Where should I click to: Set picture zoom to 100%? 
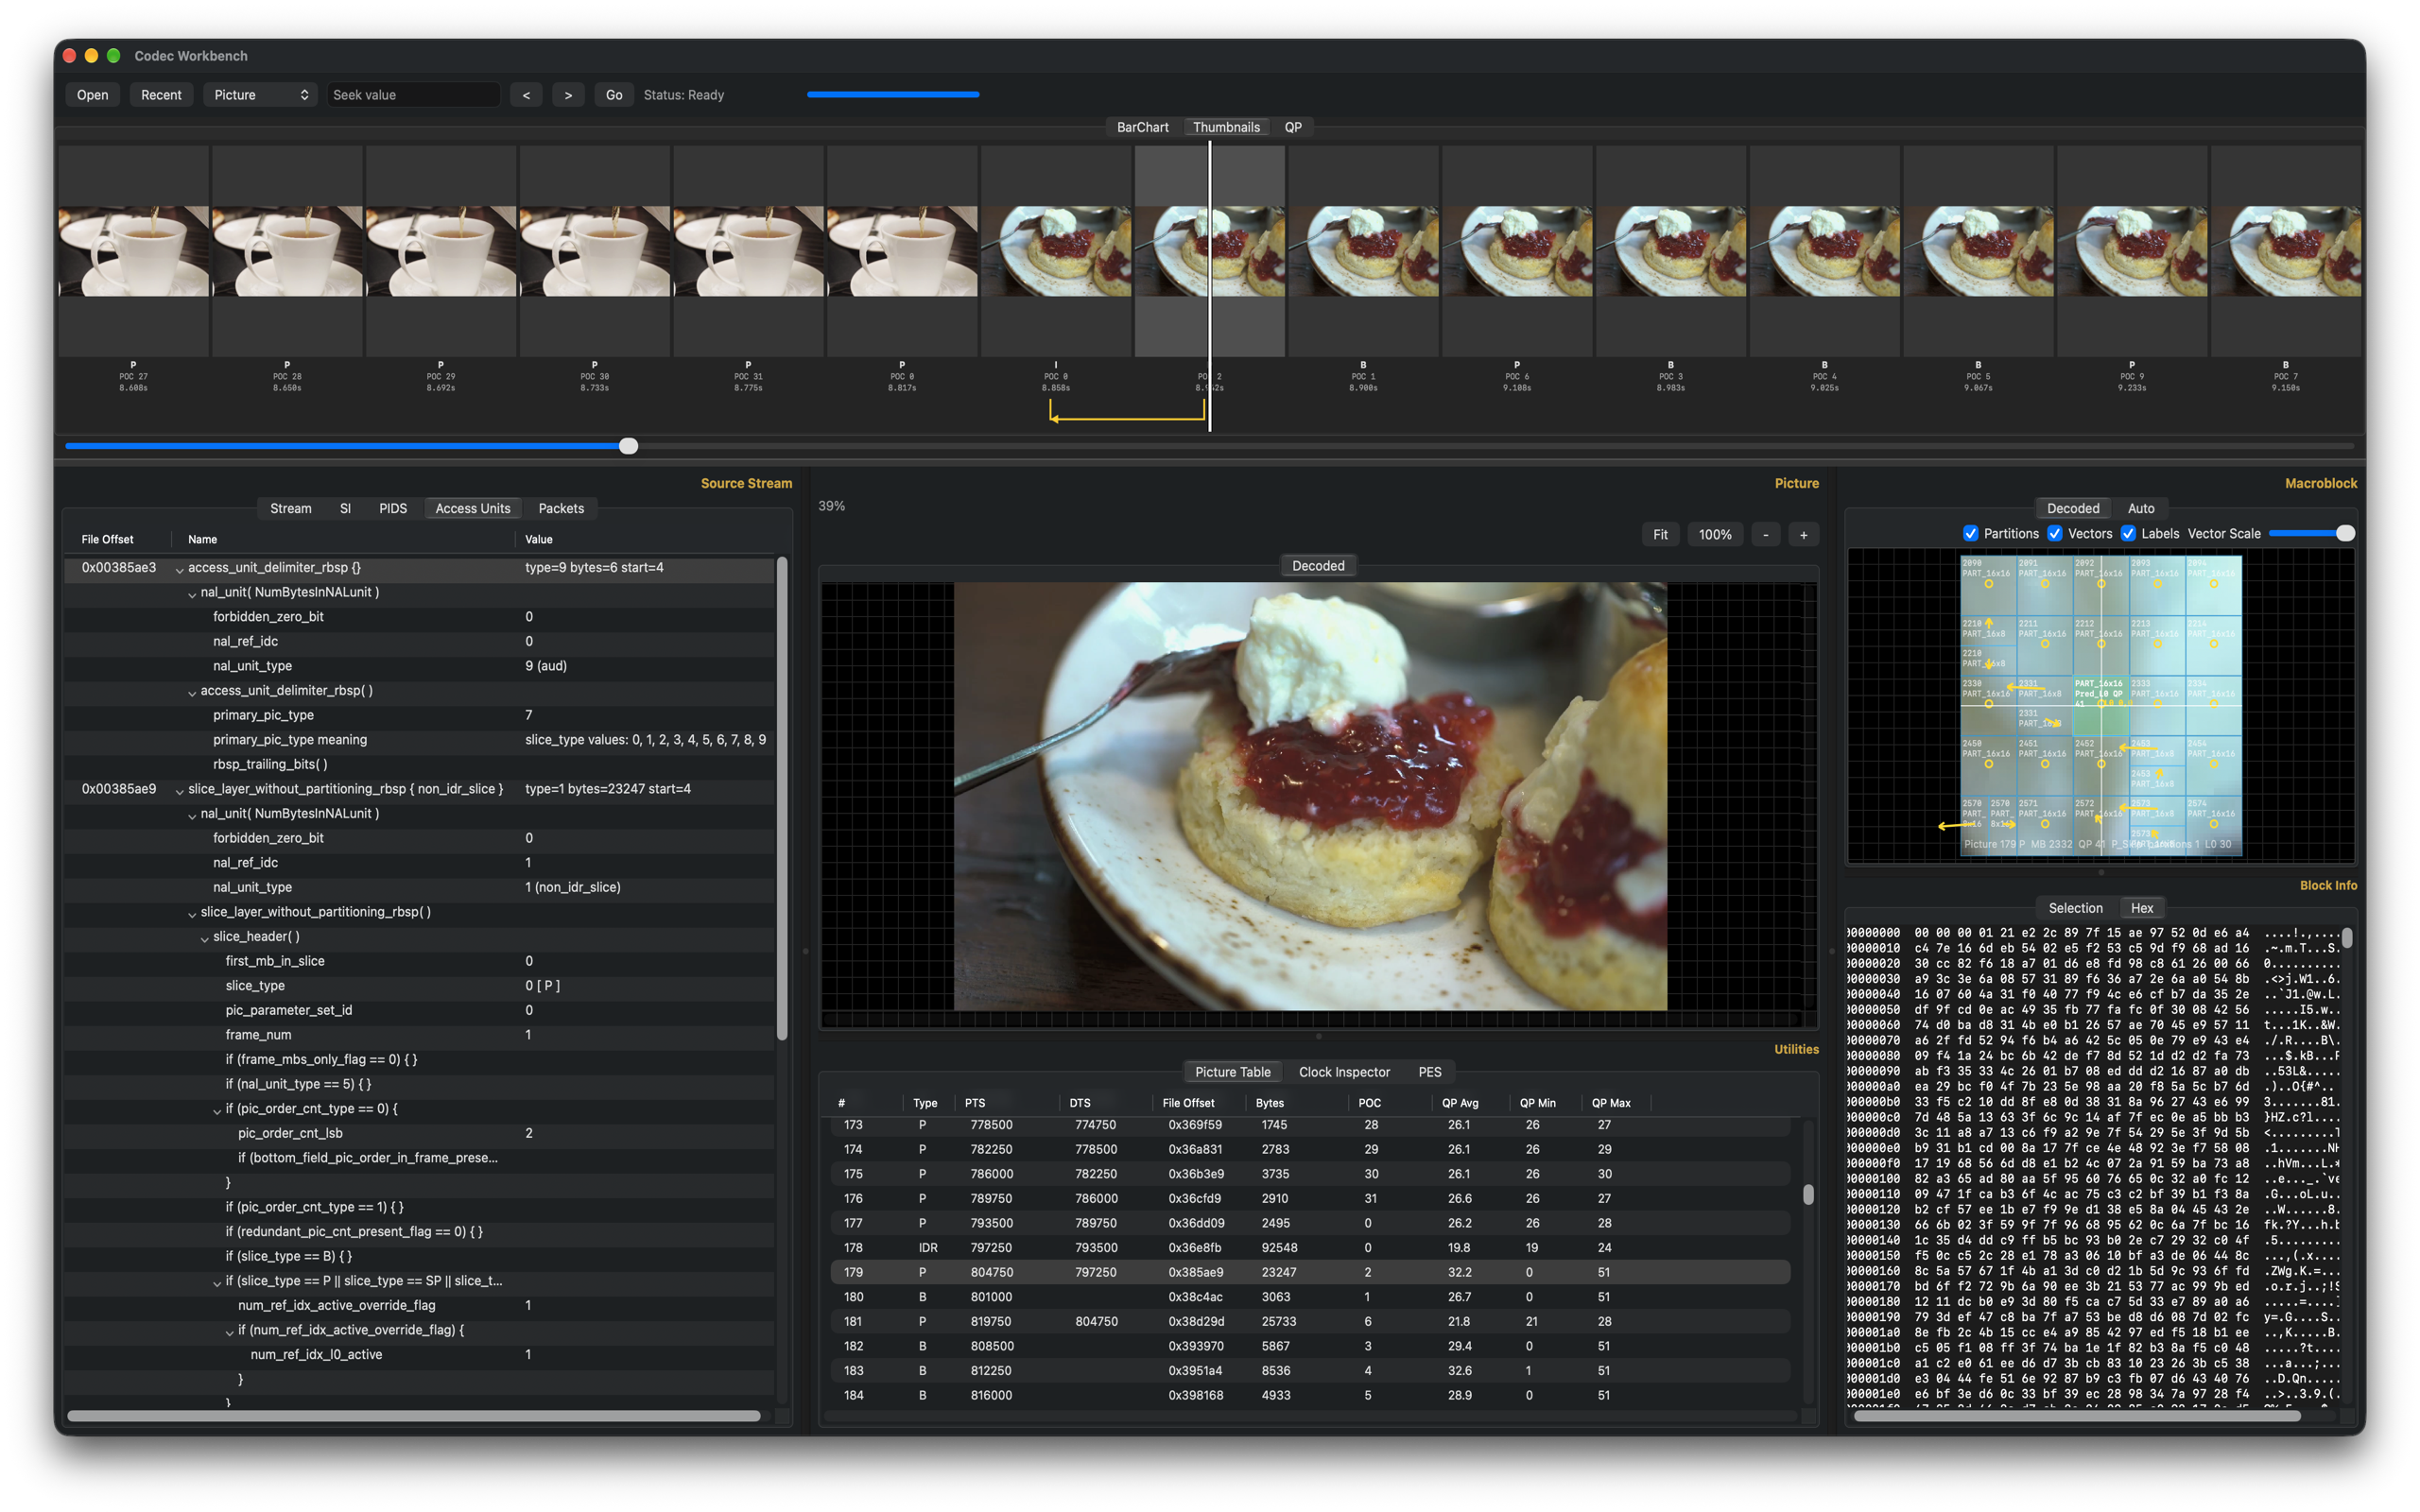click(x=1715, y=535)
